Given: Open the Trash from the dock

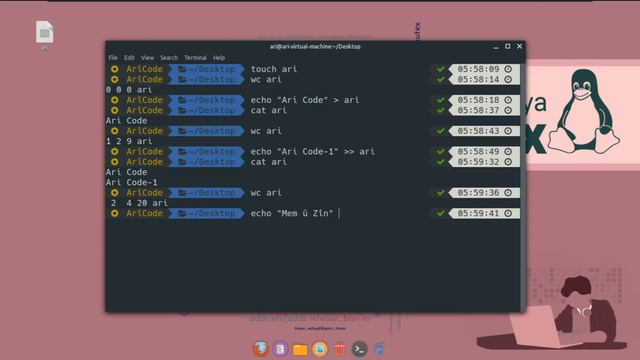Looking at the screenshot, I should click(x=340, y=349).
